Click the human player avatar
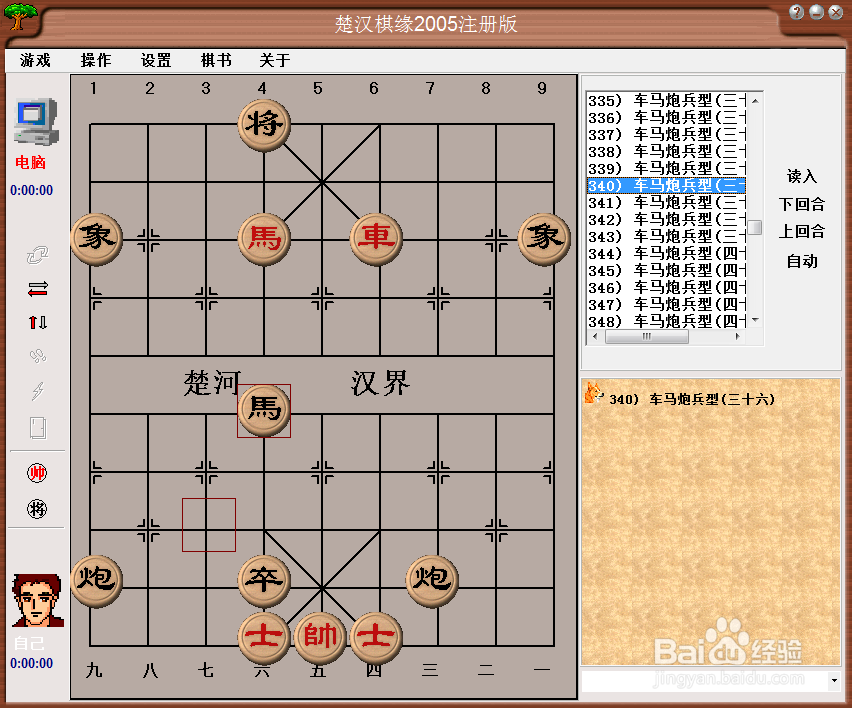The image size is (852, 708). click(x=37, y=600)
